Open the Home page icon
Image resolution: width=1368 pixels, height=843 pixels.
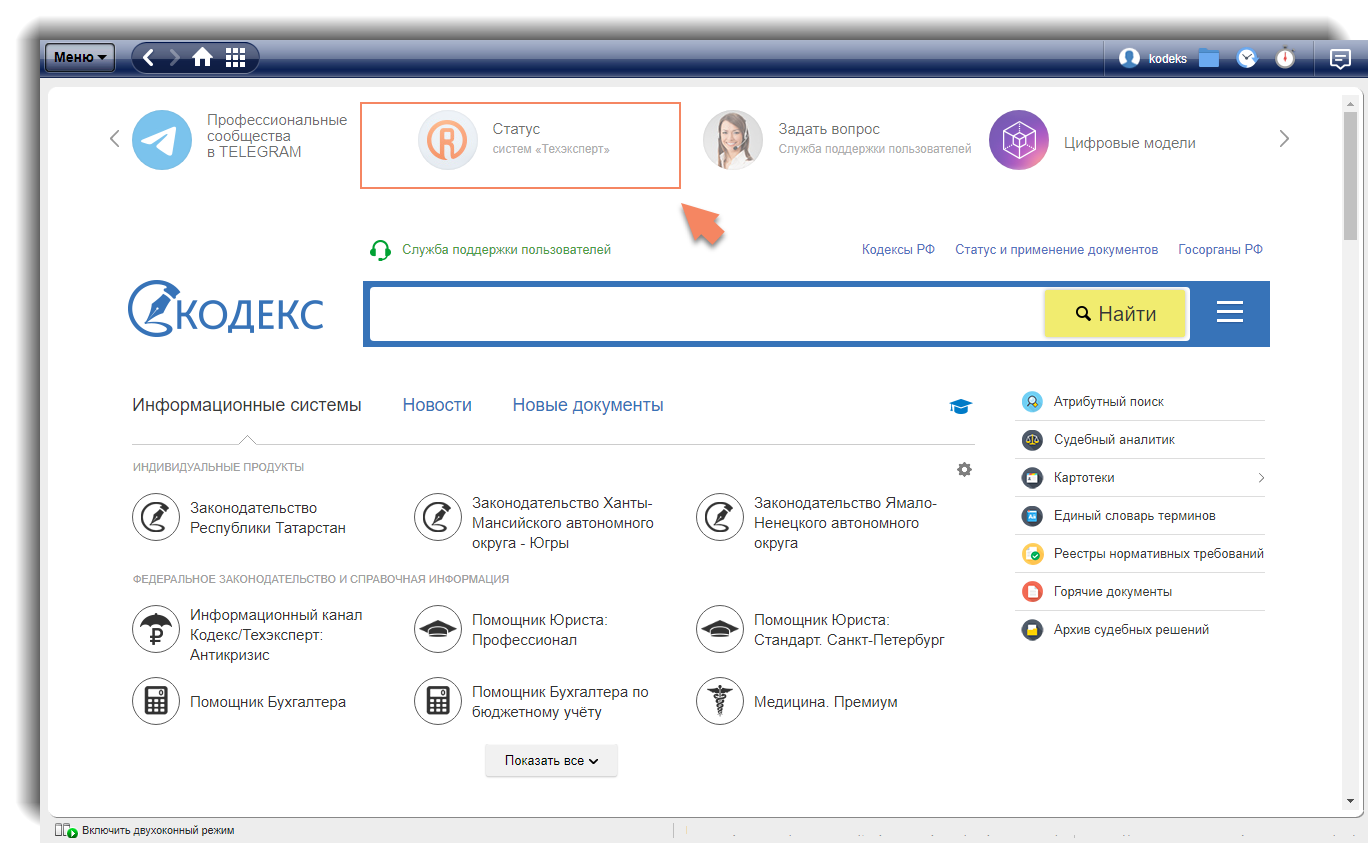click(x=203, y=58)
